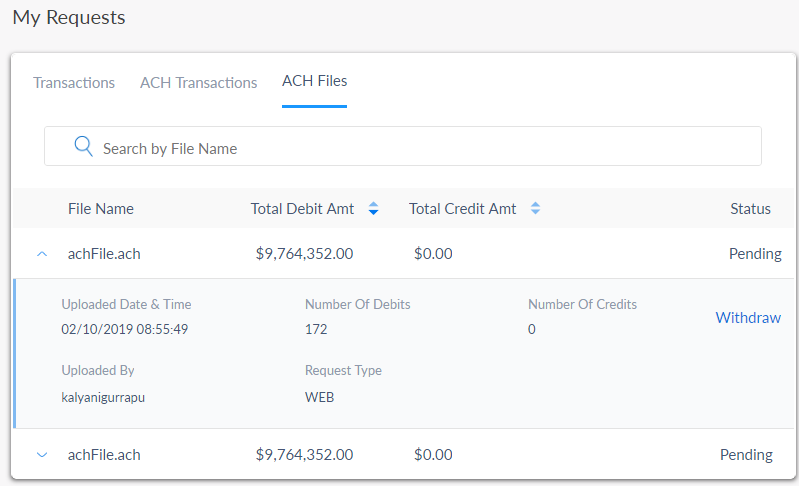The width and height of the screenshot is (799, 486).
Task: Click the Withdraw link
Action: 748,318
